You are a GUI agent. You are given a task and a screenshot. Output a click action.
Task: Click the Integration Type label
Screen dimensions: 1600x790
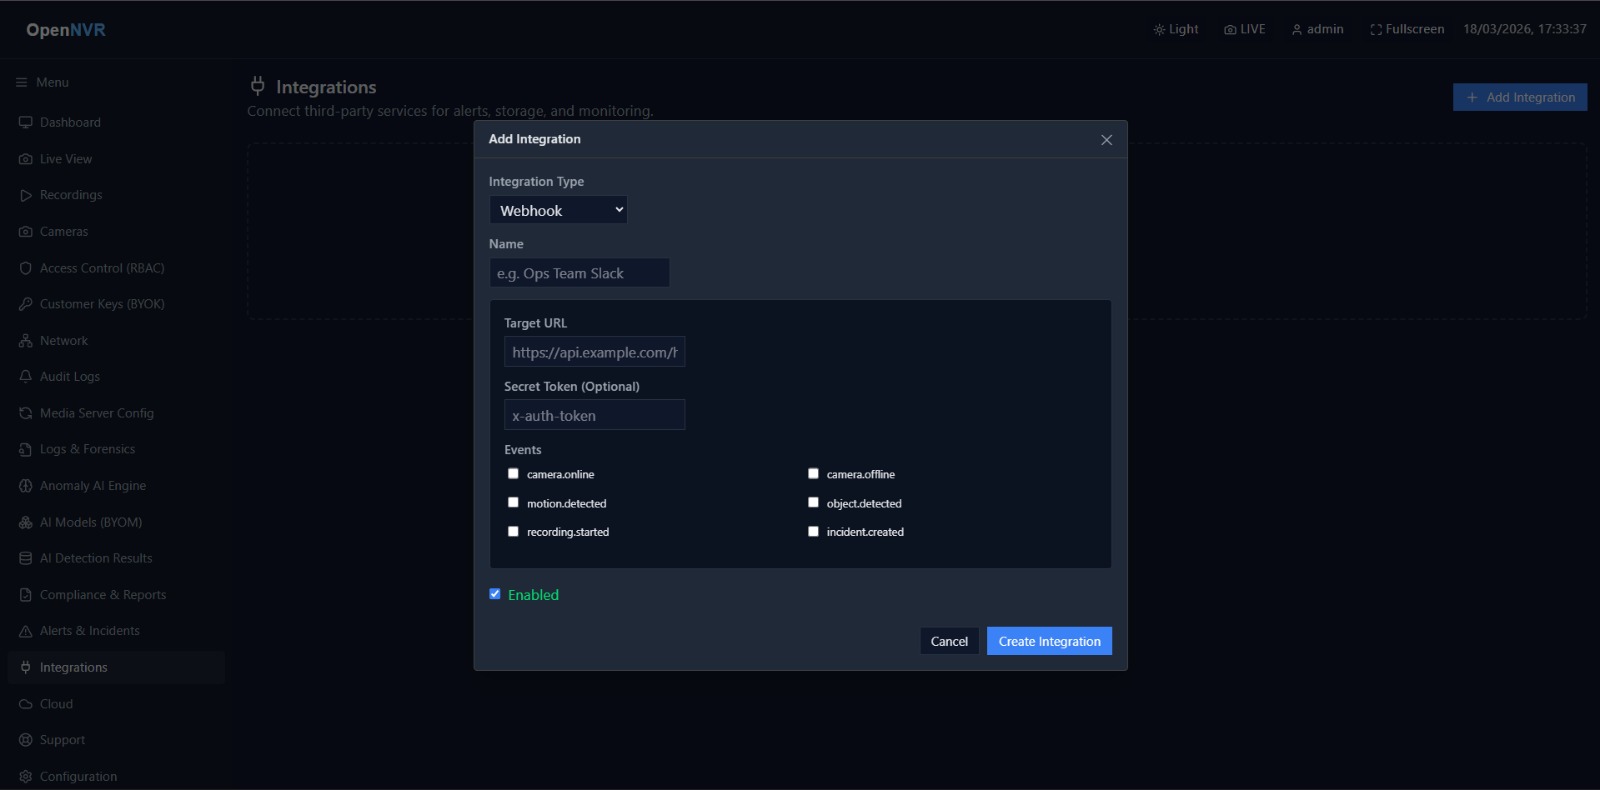coord(536,181)
